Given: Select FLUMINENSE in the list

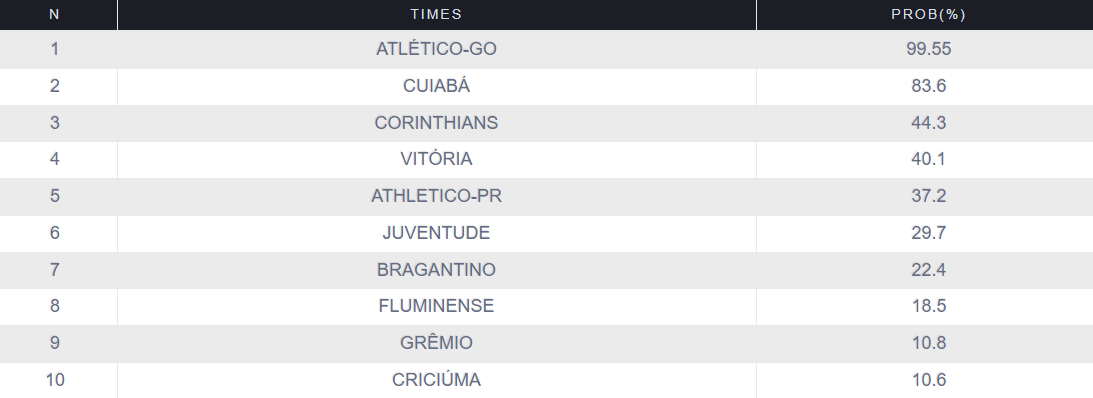Looking at the screenshot, I should point(436,306).
